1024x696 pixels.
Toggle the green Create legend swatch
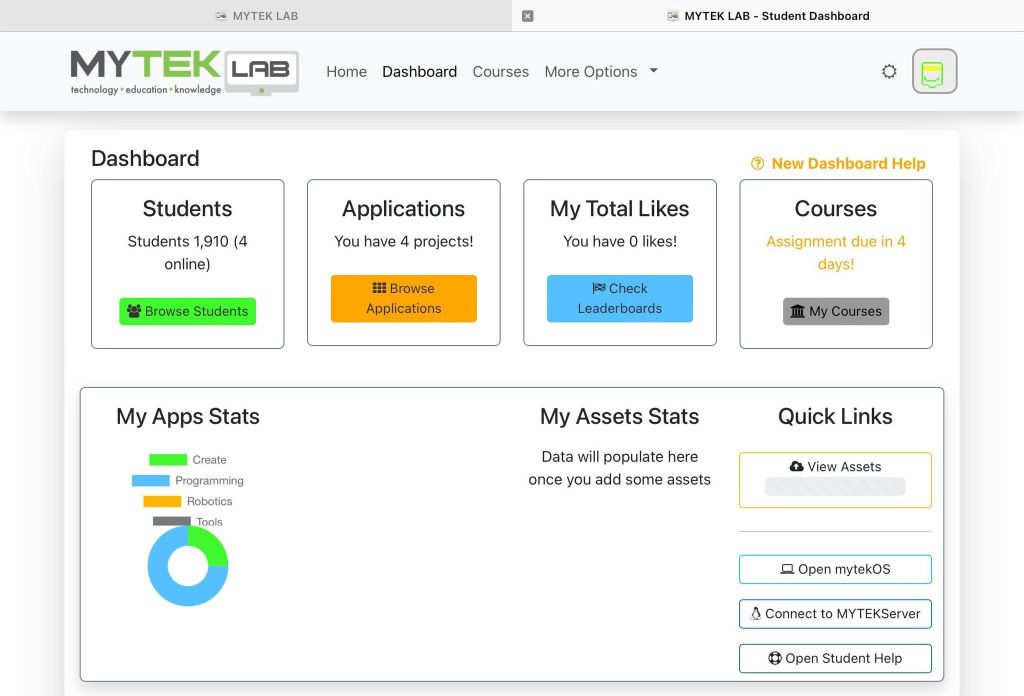point(168,460)
